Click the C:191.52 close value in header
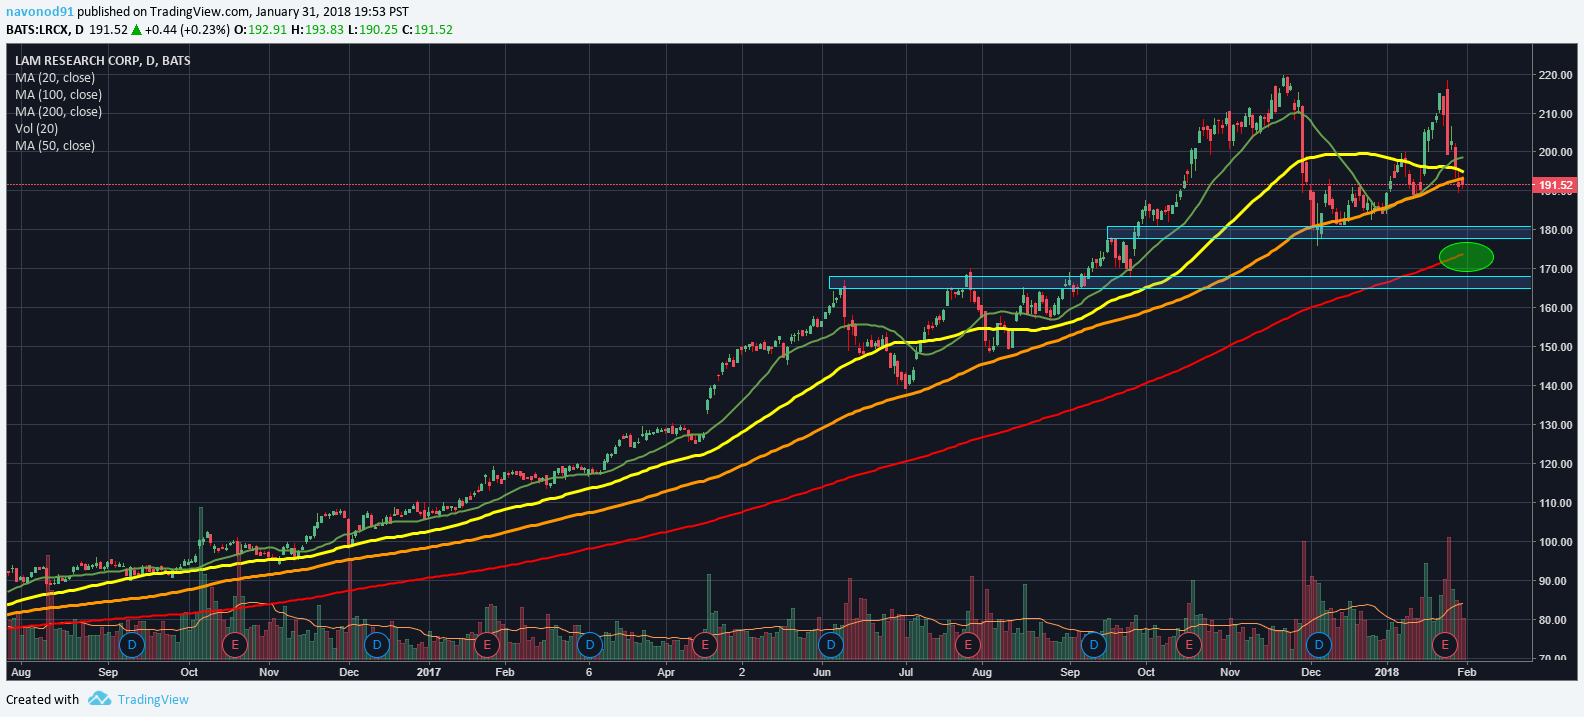 427,30
